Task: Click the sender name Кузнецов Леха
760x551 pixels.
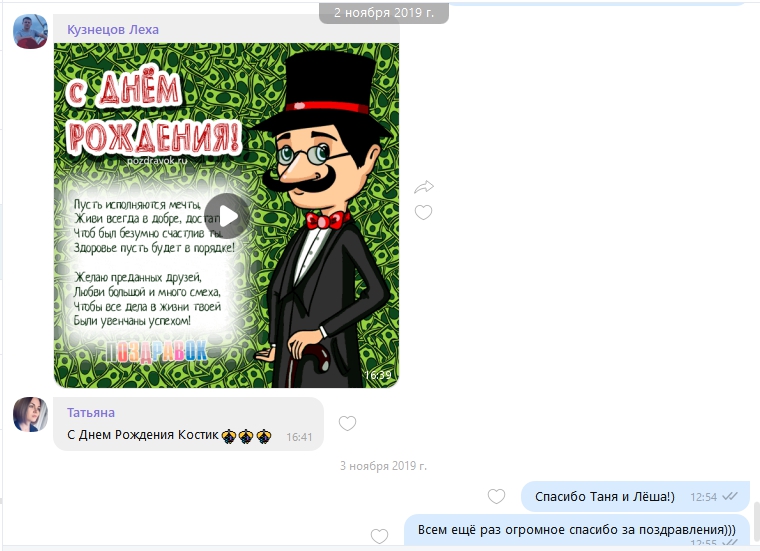Action: point(113,30)
